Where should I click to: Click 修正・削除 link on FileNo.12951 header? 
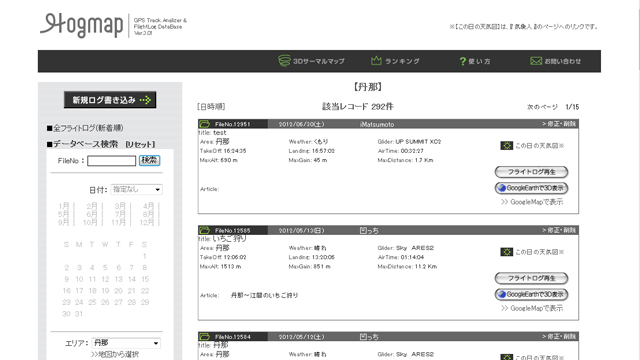coord(559,124)
